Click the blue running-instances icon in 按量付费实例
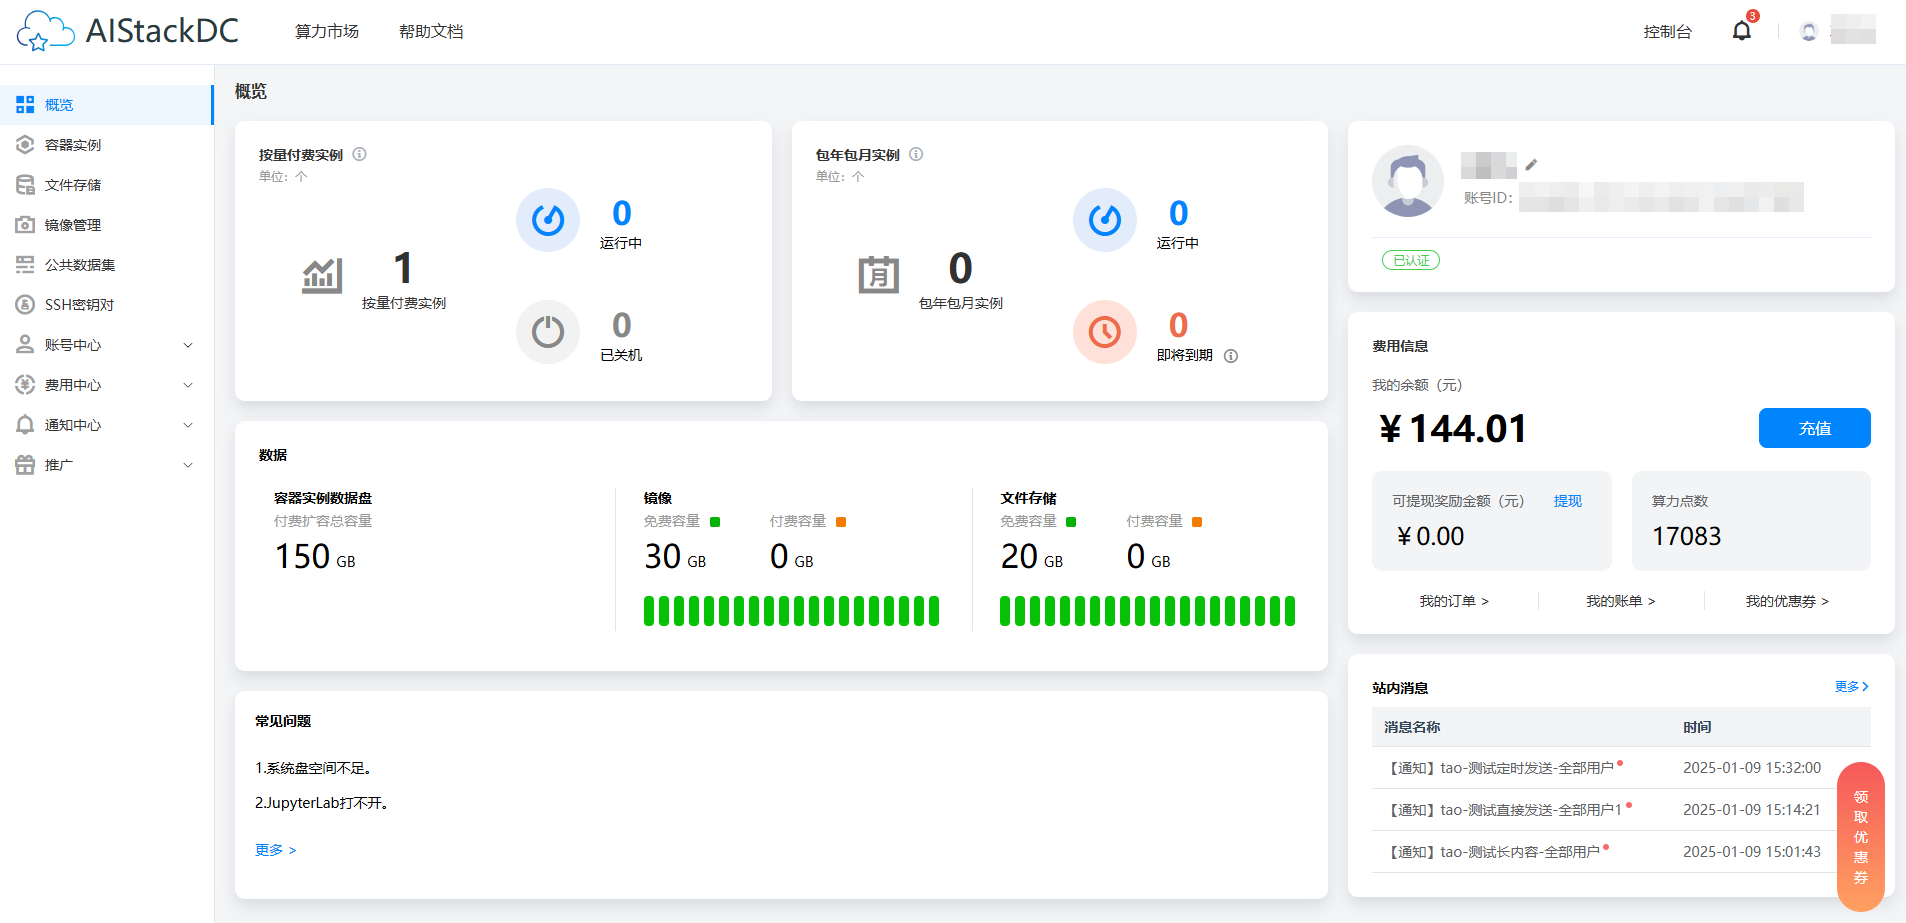The image size is (1906, 923). point(548,220)
